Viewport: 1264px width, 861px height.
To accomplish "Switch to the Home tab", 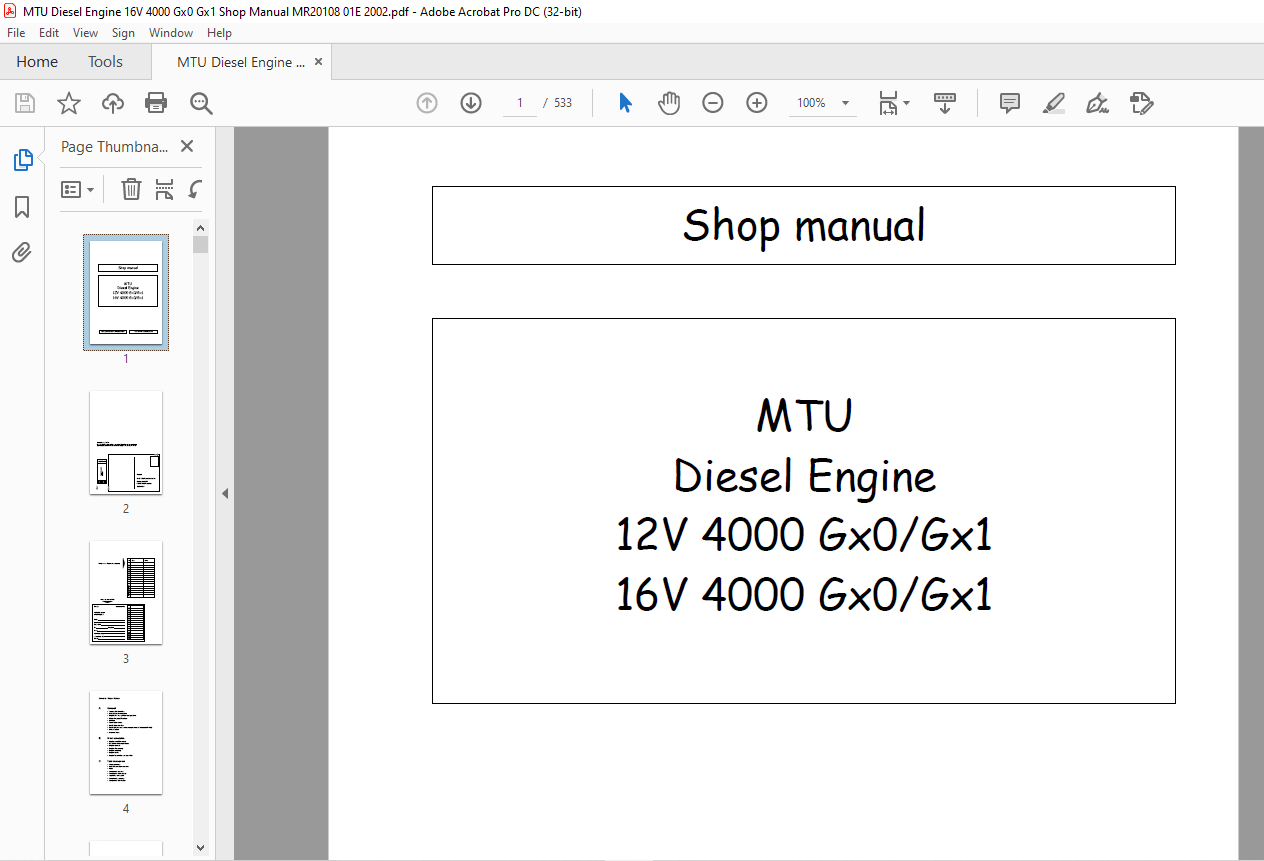I will pos(37,62).
